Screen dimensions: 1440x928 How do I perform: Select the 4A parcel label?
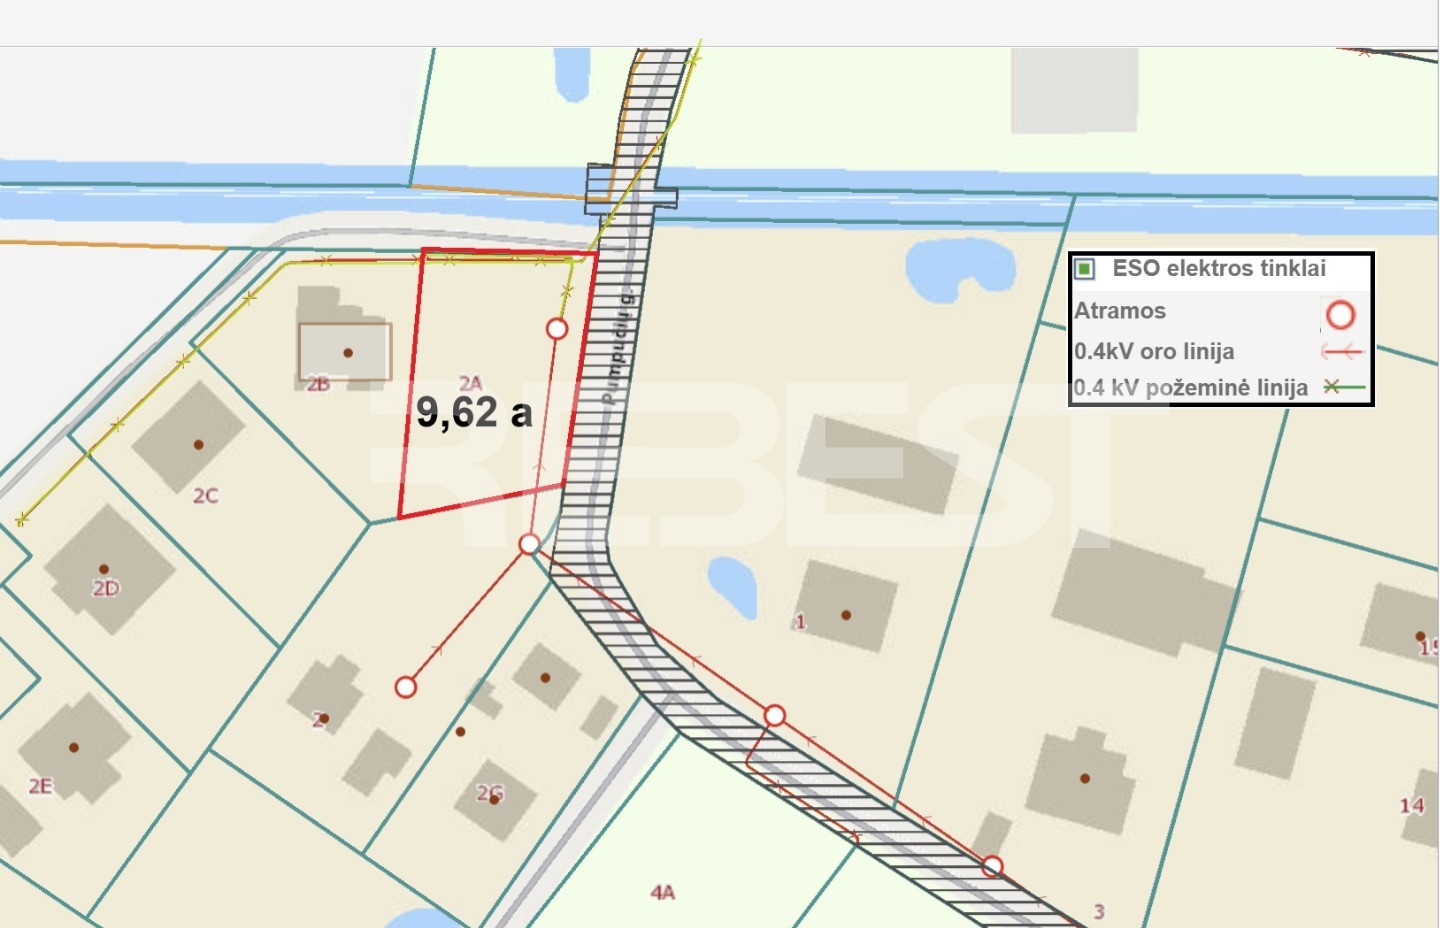coord(662,892)
